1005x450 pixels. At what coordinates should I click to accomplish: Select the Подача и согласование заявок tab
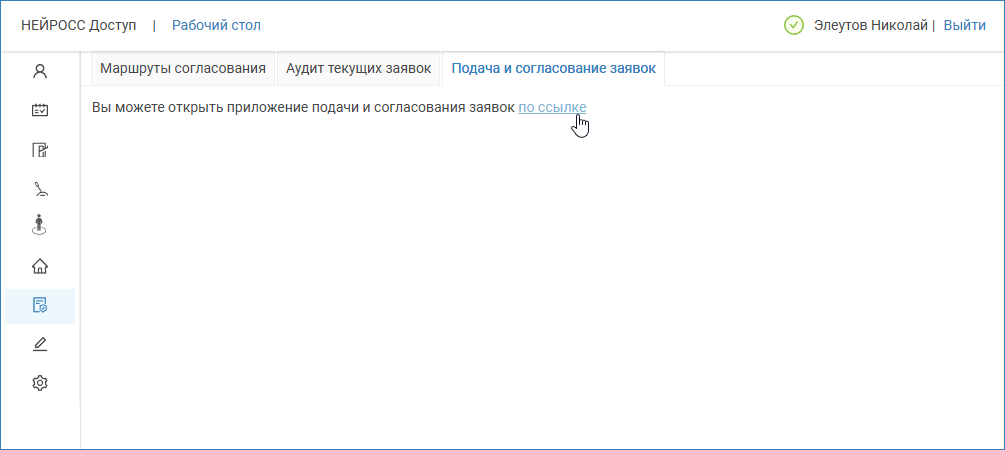[x=554, y=69]
